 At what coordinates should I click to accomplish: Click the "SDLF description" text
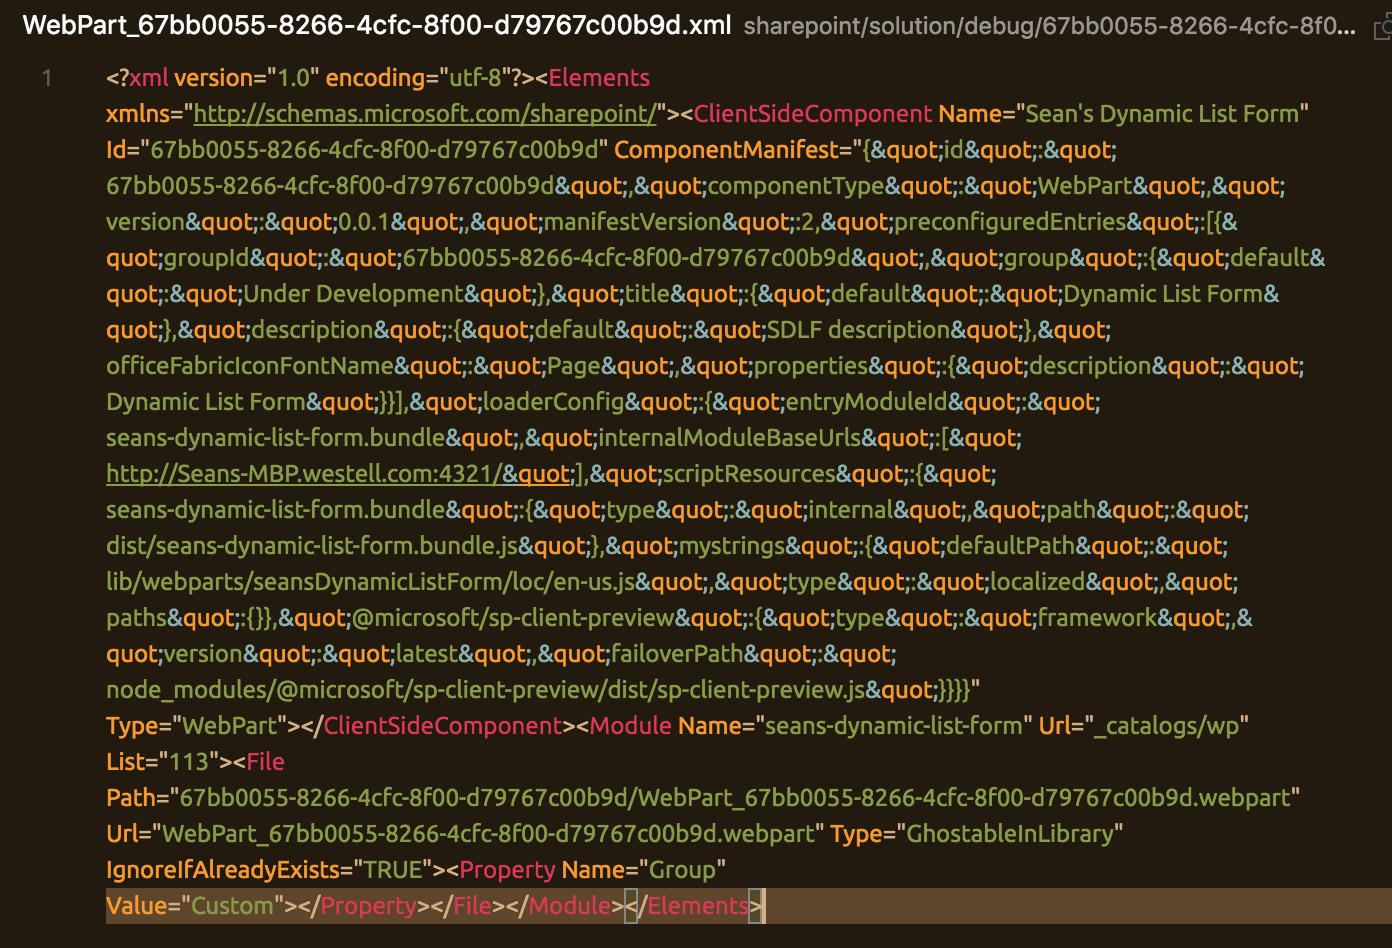click(859, 330)
